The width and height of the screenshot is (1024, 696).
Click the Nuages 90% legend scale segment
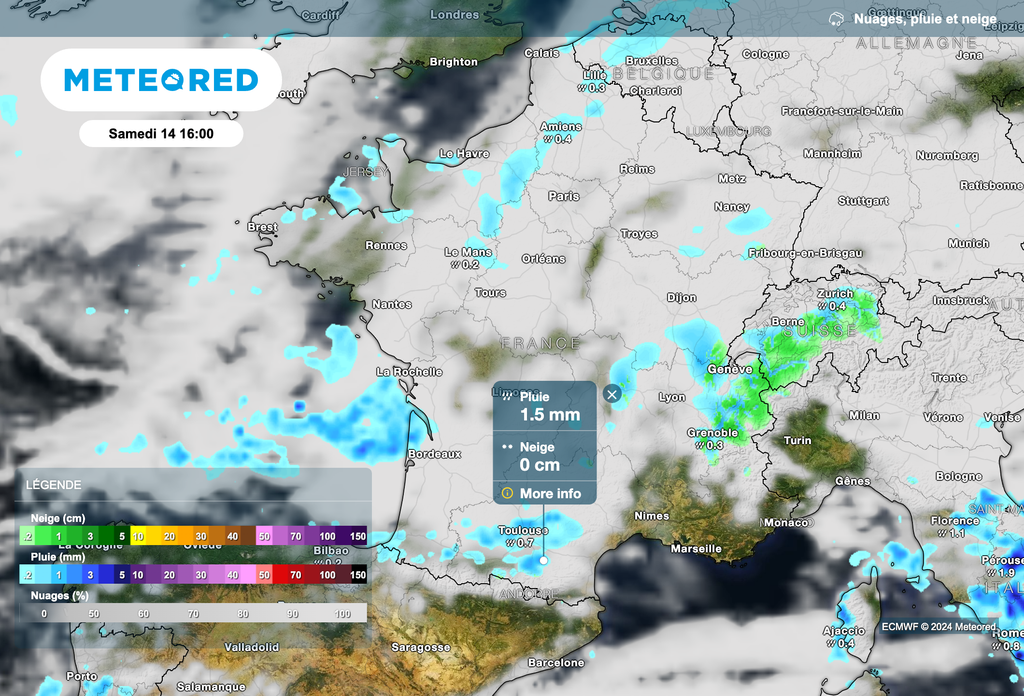click(x=293, y=613)
